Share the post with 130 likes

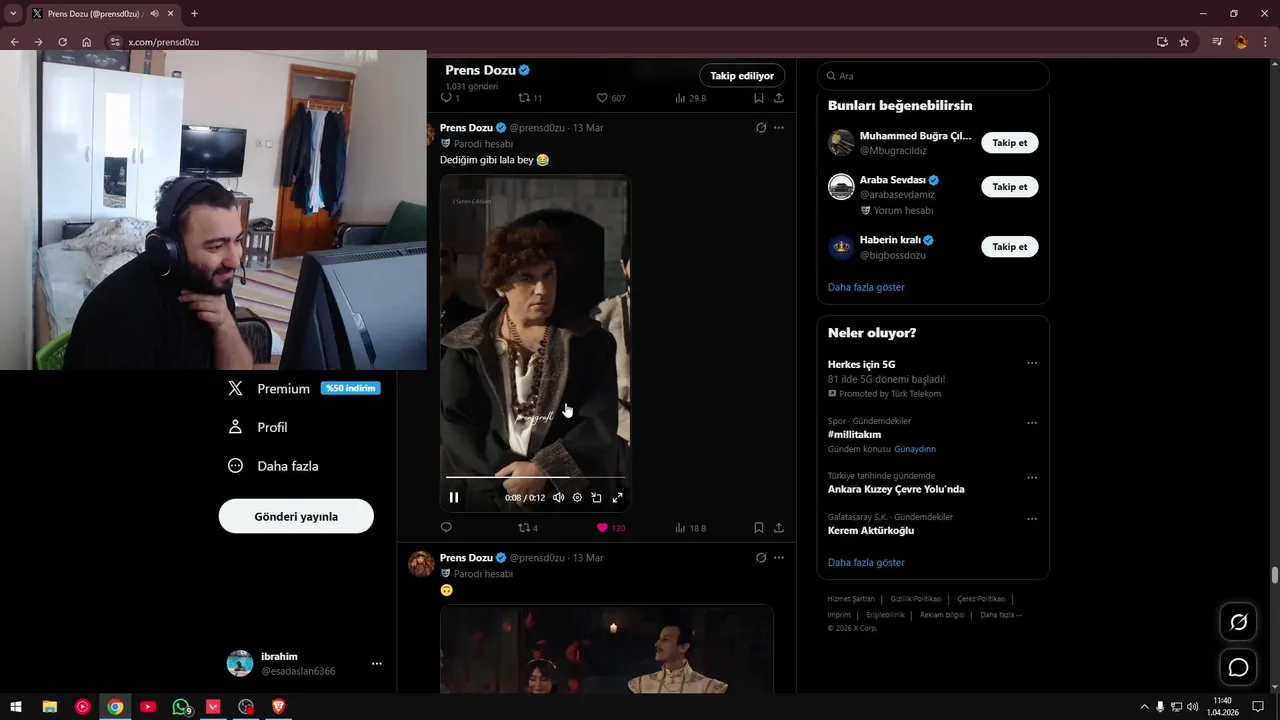click(x=779, y=528)
